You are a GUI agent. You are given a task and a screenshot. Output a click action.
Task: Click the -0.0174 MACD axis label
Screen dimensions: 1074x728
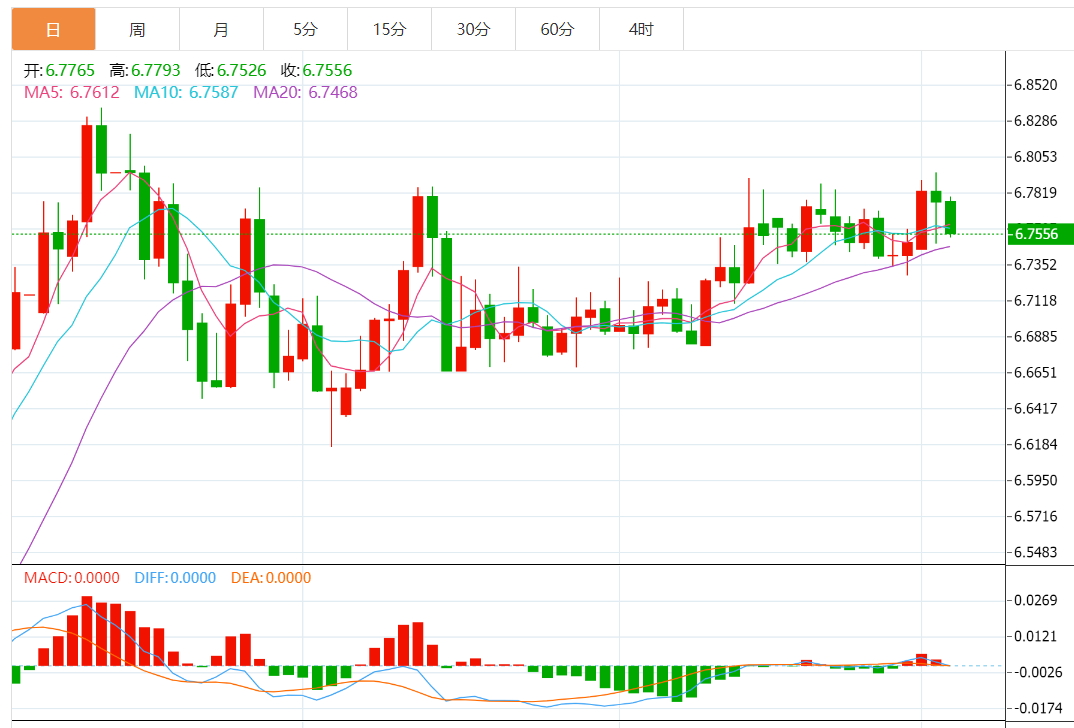coord(1036,708)
